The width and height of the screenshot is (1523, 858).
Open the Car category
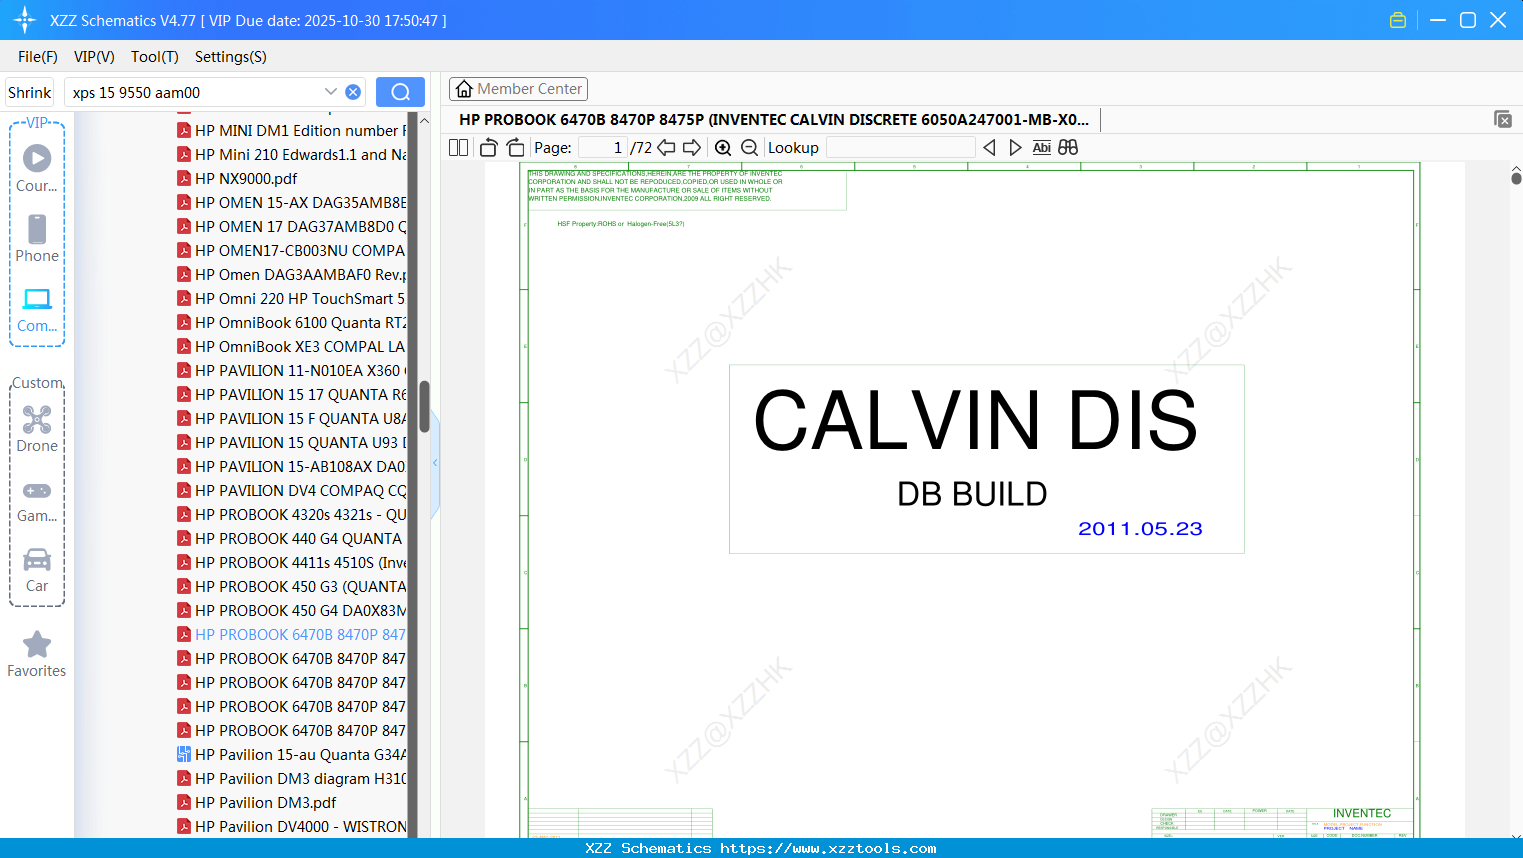point(37,570)
